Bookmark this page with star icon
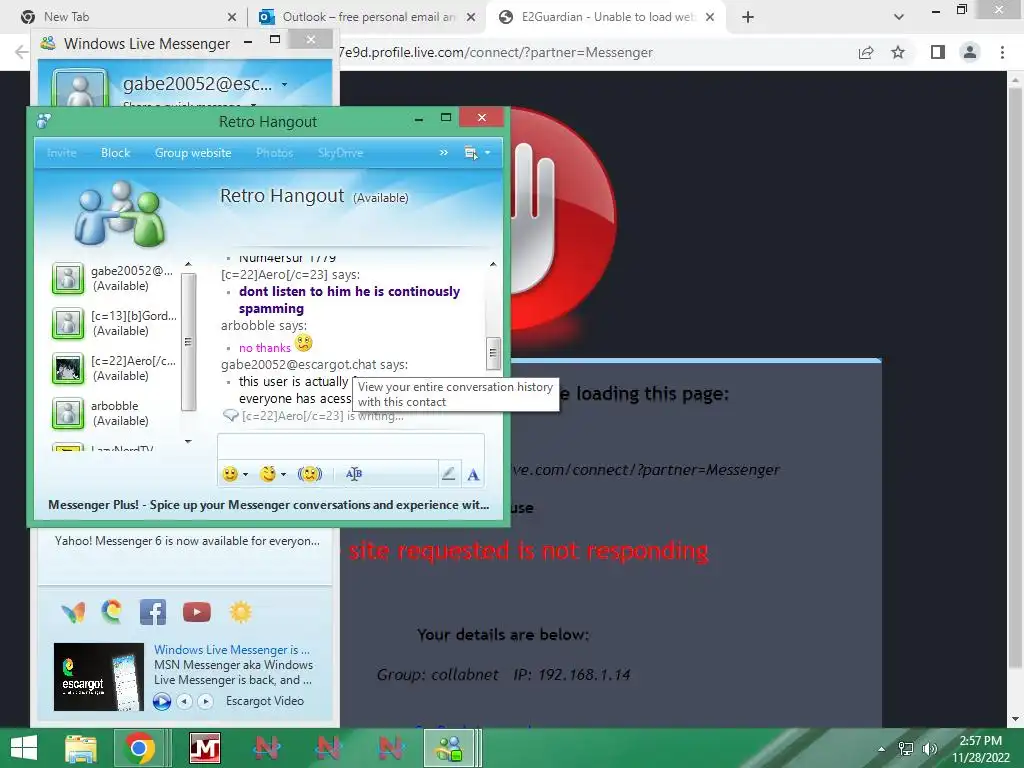The image size is (1024, 768). coord(898,52)
